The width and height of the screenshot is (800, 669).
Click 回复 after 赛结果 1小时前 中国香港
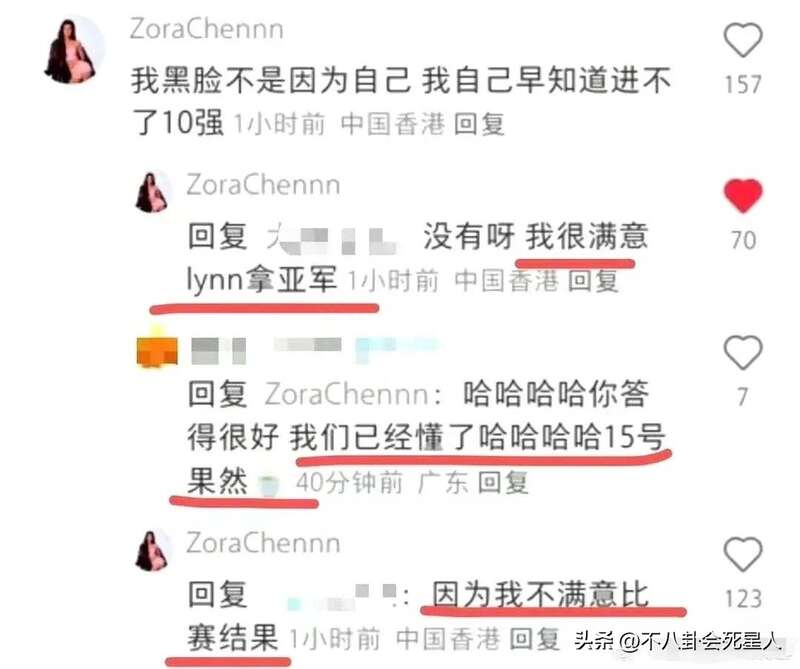(535, 639)
